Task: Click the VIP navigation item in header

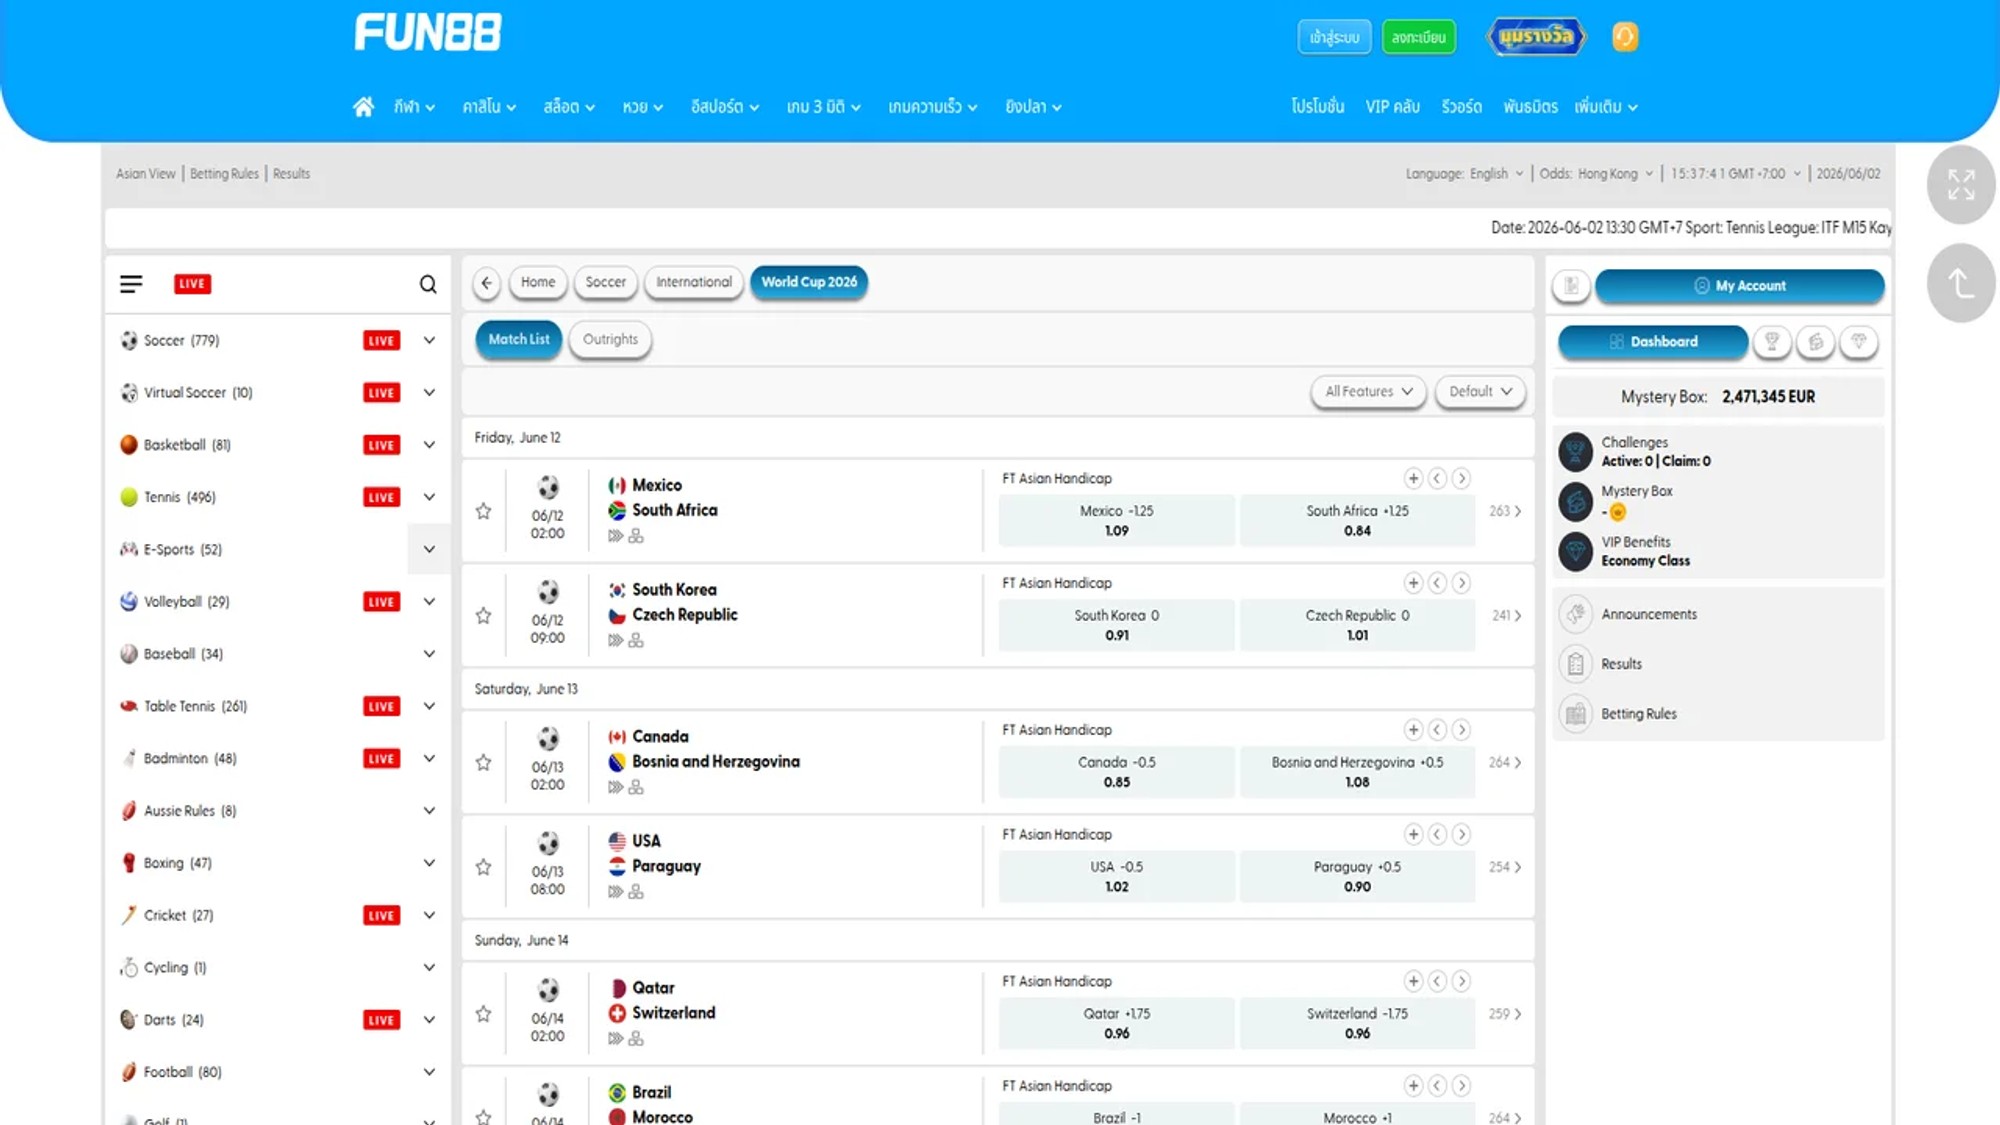Action: point(1393,107)
